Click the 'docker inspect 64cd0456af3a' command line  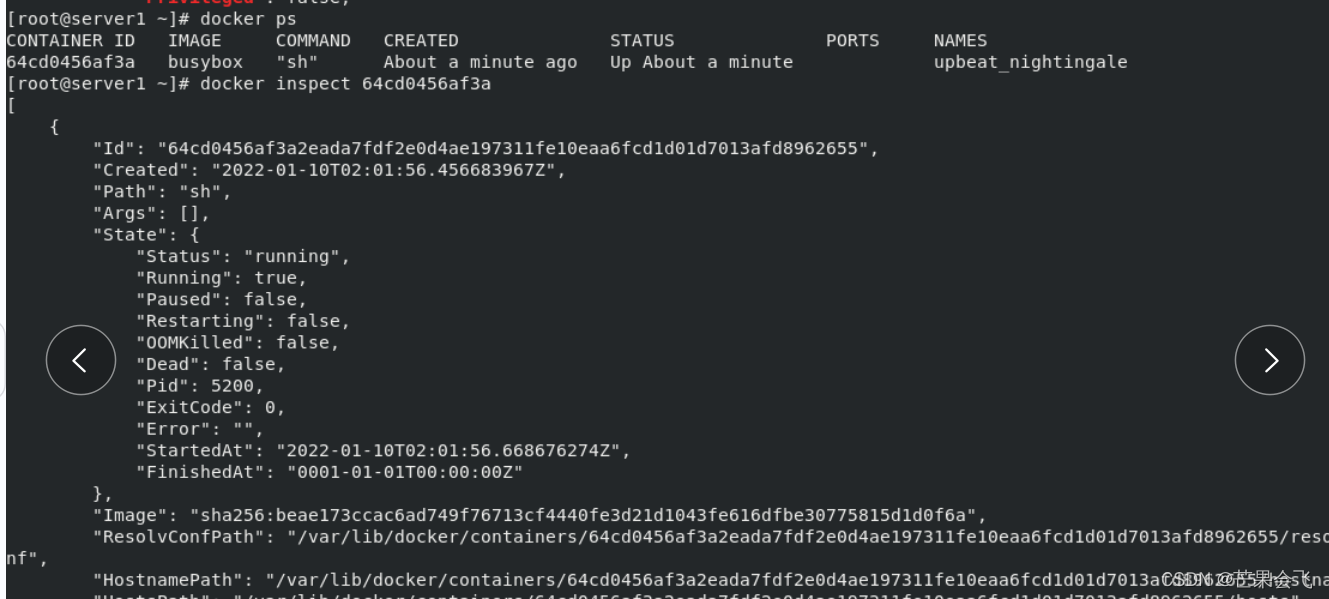345,84
